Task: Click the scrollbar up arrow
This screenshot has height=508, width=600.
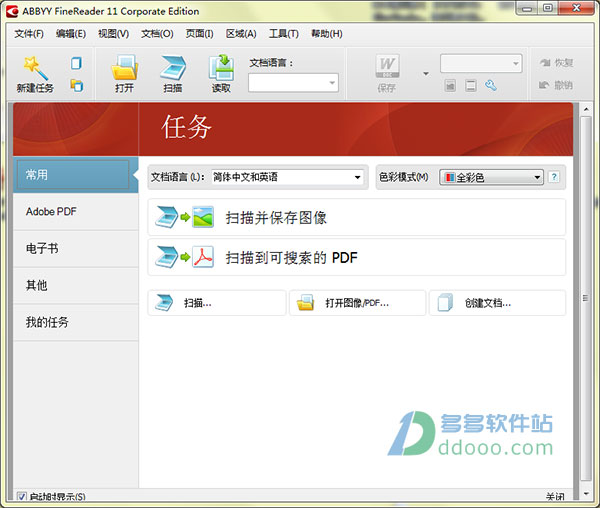Action: tap(586, 109)
